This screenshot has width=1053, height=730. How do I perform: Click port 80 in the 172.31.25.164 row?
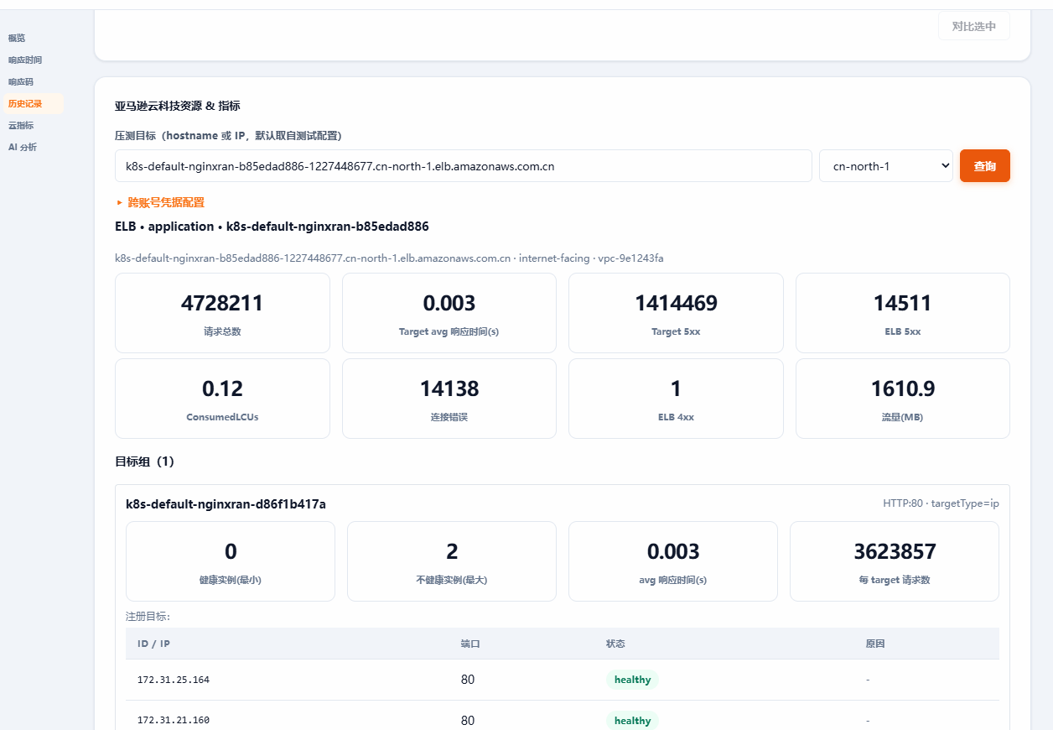[467, 680]
